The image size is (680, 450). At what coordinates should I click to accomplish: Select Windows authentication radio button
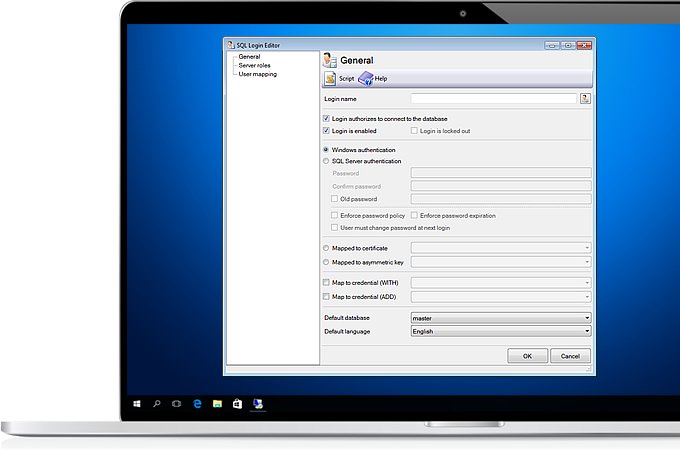click(326, 150)
